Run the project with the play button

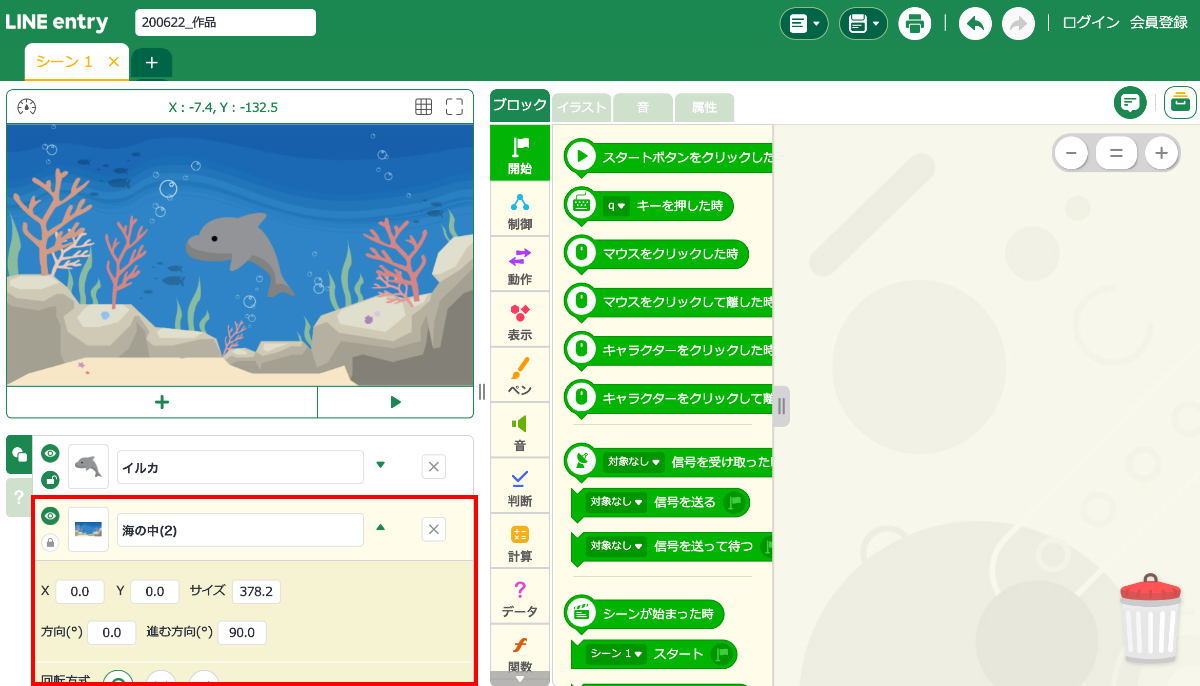point(395,402)
